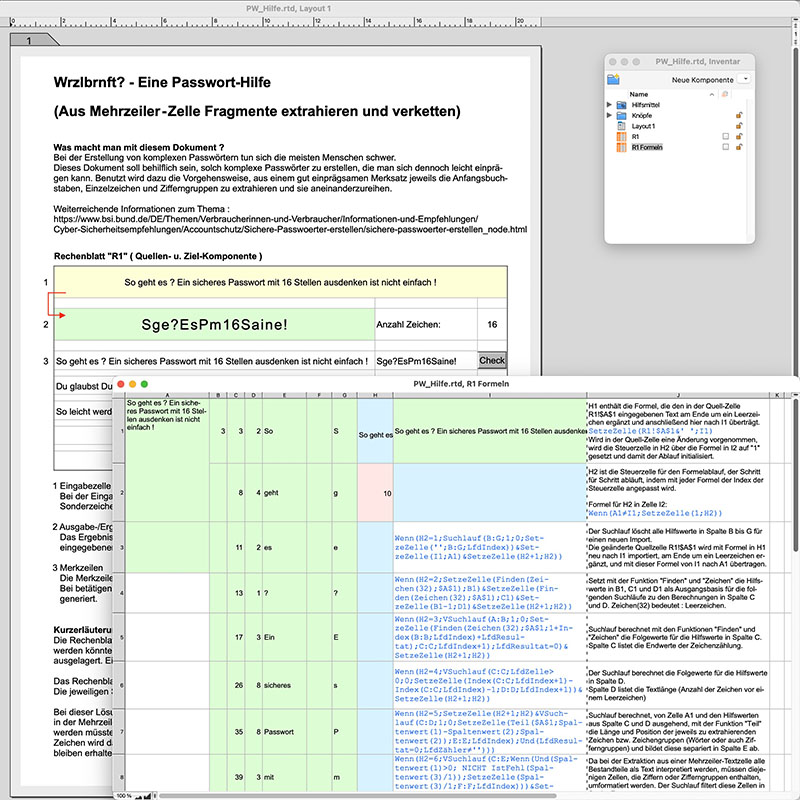Click the R1 spreadsheet icon in Inventar
This screenshot has height=800, width=800.
click(622, 137)
